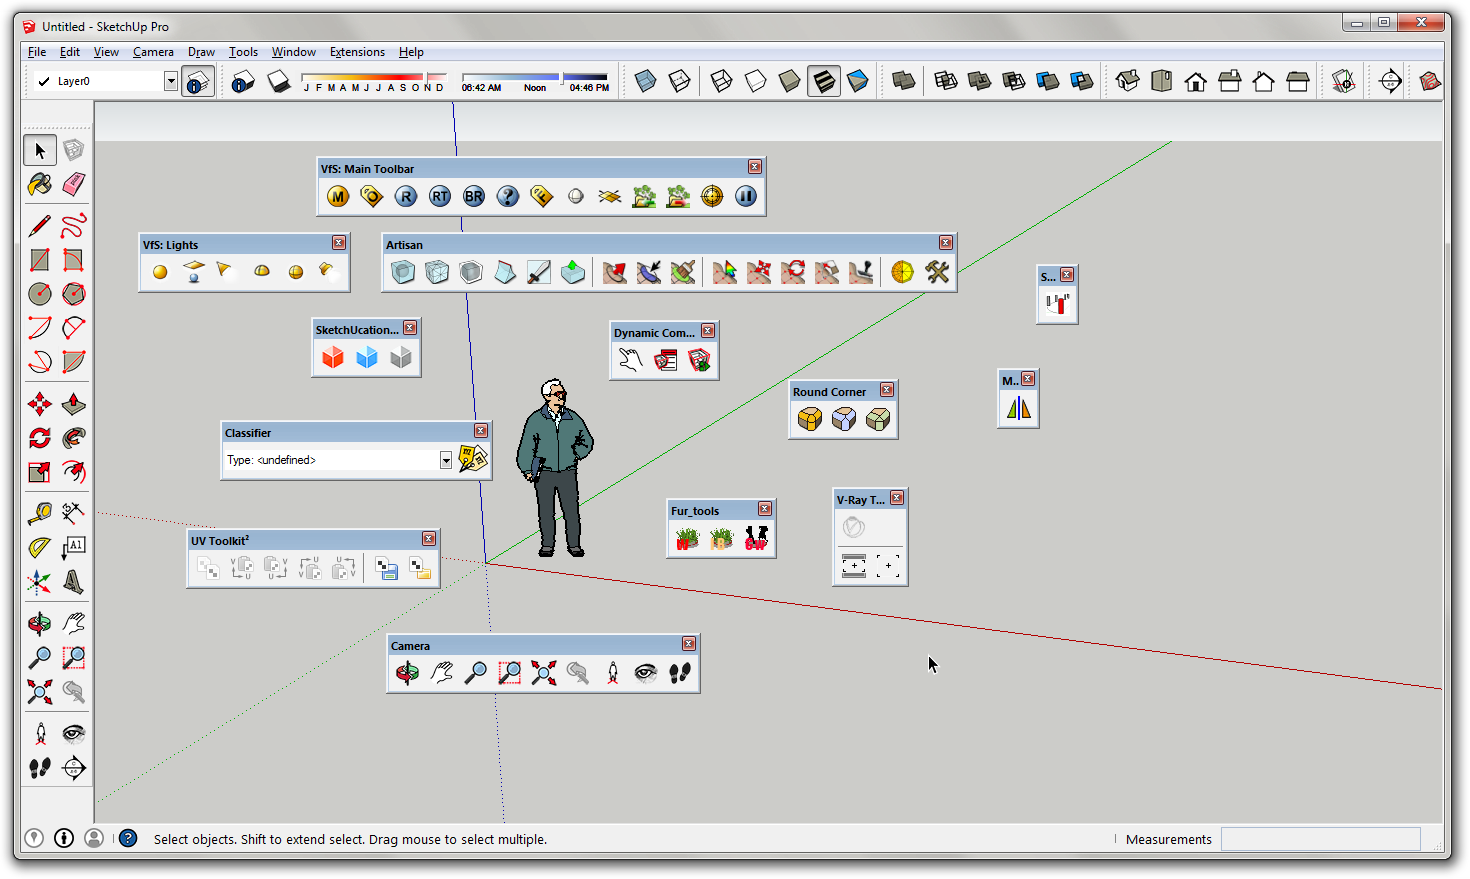The height and width of the screenshot is (879, 1470).
Task: Click the Front house view icon
Action: click(1196, 81)
